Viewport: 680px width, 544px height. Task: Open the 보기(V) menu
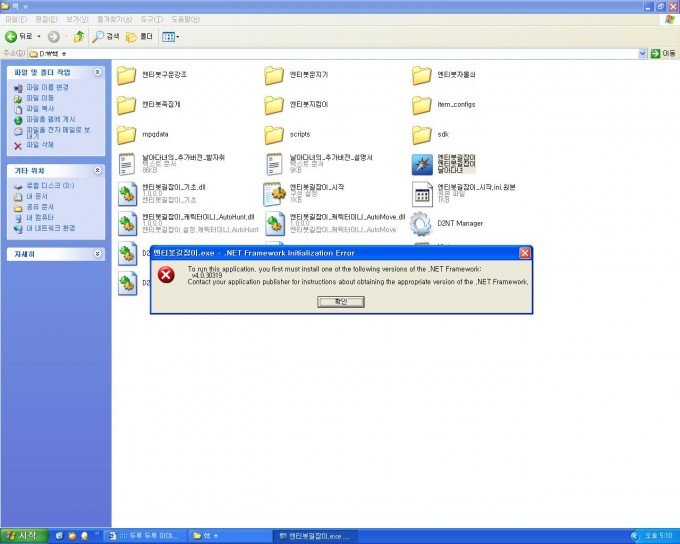point(77,20)
